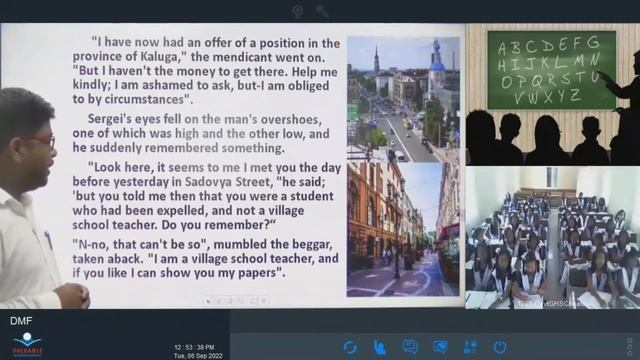Click the line 'school teacher. Do you remember?'

tap(174, 225)
